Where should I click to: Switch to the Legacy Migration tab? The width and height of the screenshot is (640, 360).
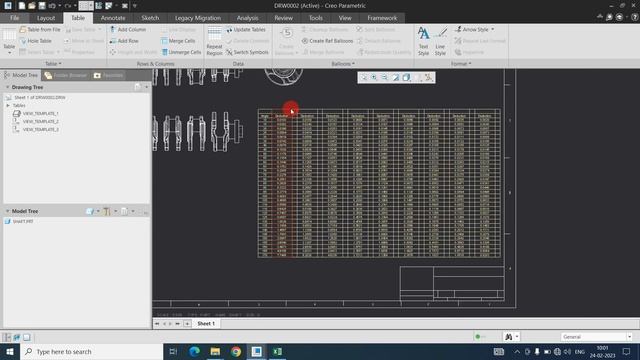click(x=198, y=18)
